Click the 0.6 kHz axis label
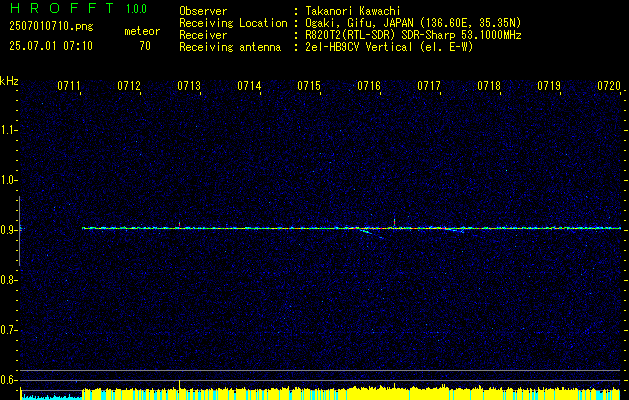Screen dimensions: 629x400 tap(8, 380)
